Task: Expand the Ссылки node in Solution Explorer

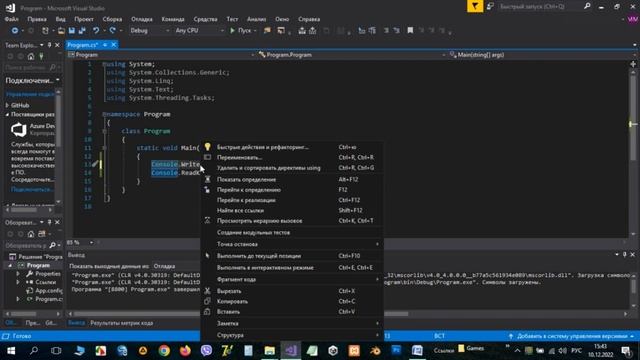Action: click(x=18, y=282)
